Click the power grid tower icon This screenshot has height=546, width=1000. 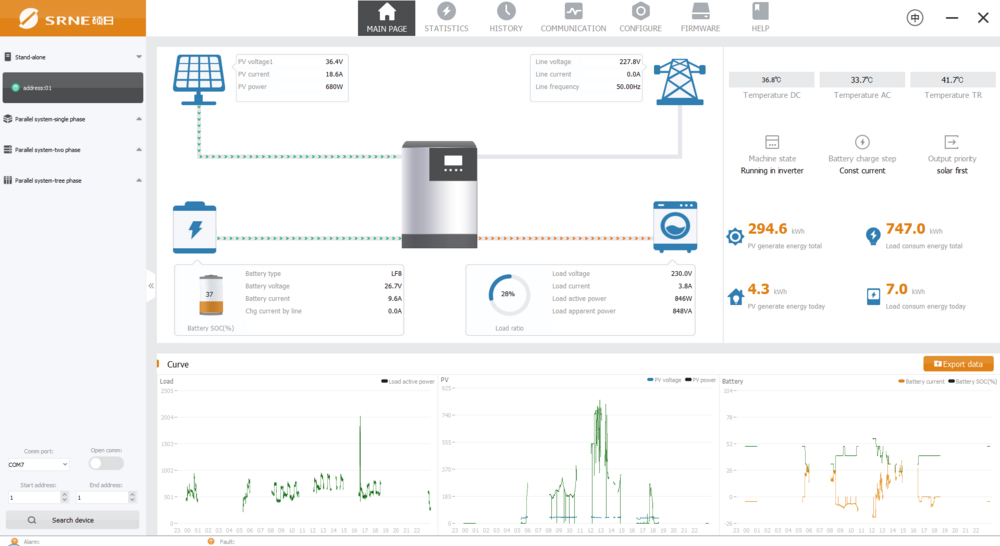pyautogui.click(x=679, y=79)
